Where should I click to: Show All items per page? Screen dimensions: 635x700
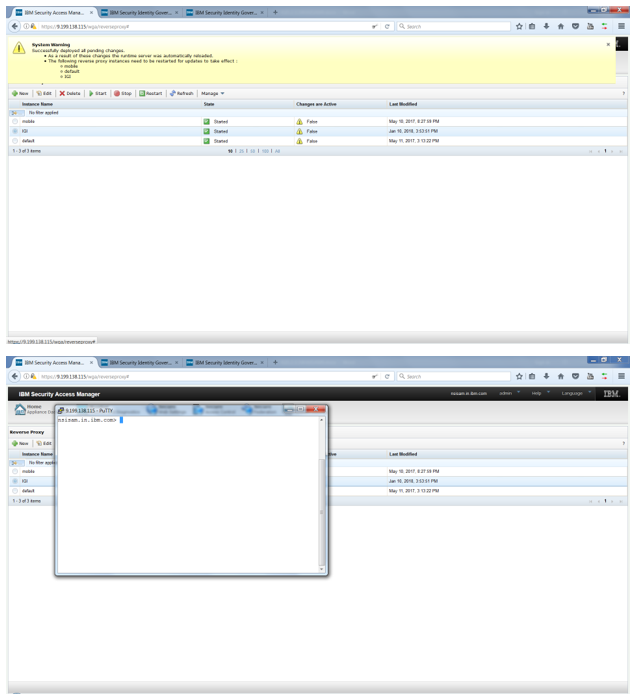pos(277,151)
